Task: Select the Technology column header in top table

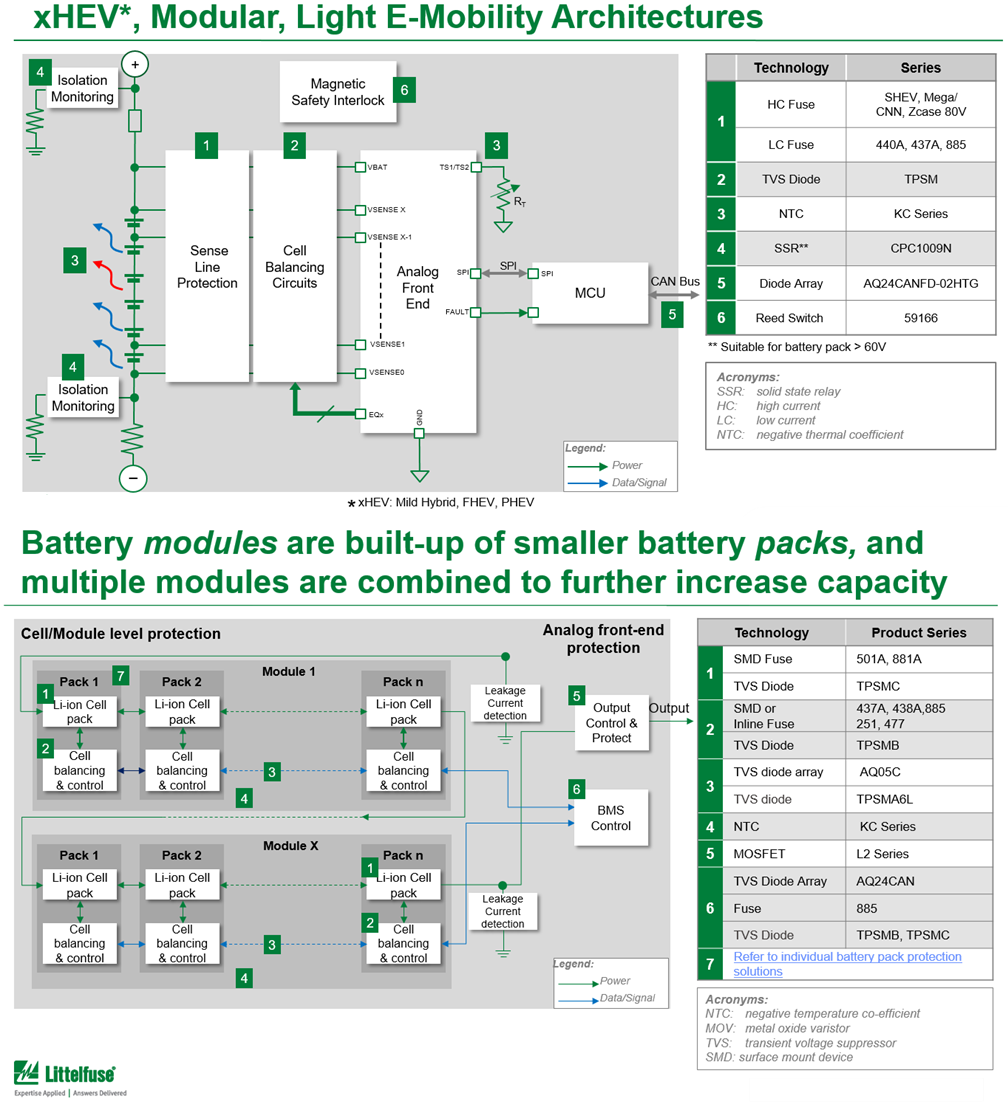Action: (794, 67)
